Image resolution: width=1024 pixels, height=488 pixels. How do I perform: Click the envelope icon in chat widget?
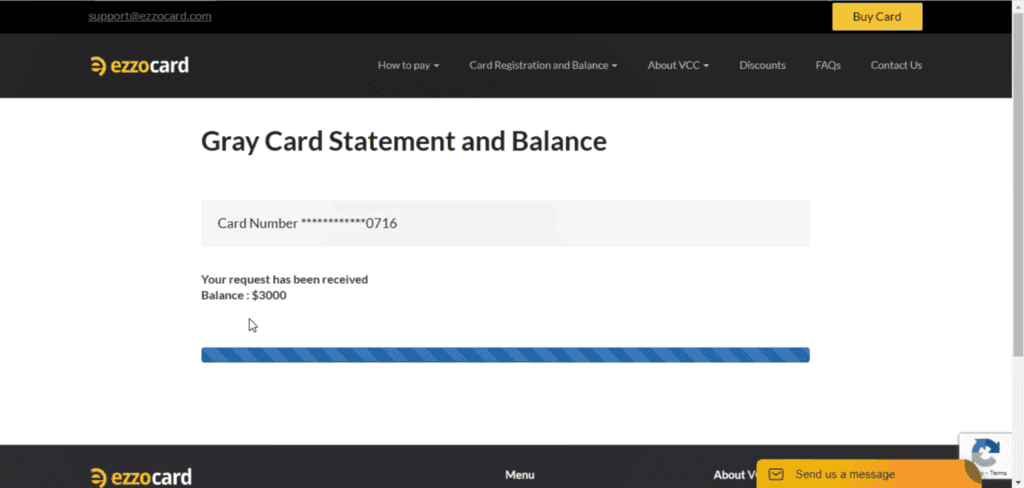(776, 474)
